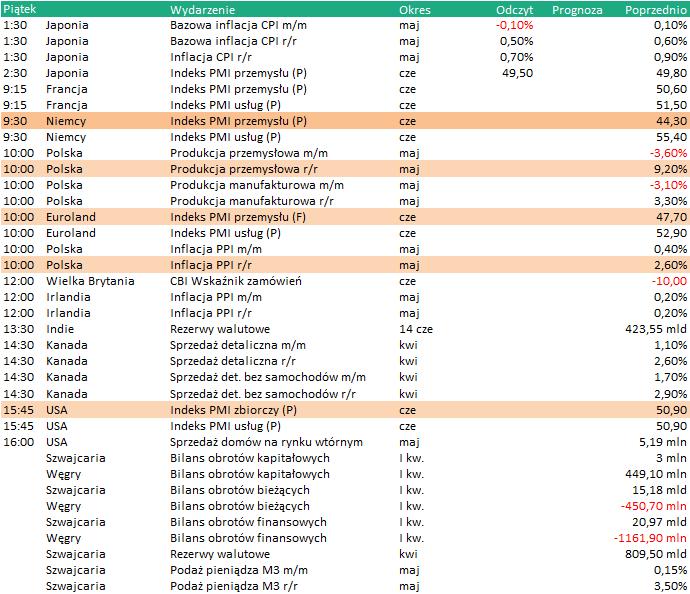The image size is (690, 594).
Task: Click the '449,10 mln' Węgry value
Action: pyautogui.click(x=656, y=474)
